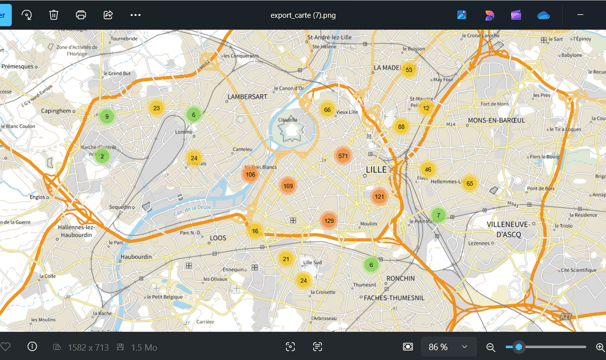Open the OneDrive cloud icon

point(543,15)
